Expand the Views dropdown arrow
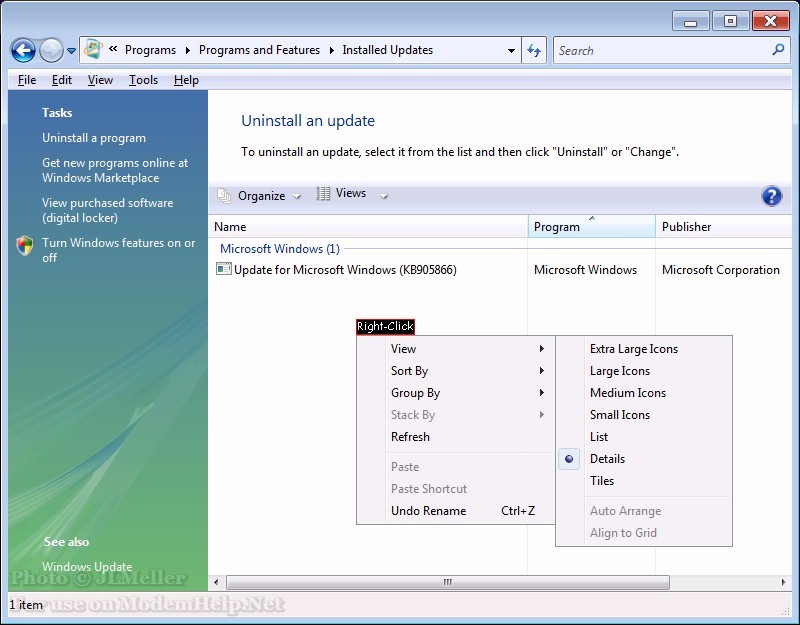The image size is (800, 625). coord(384,196)
